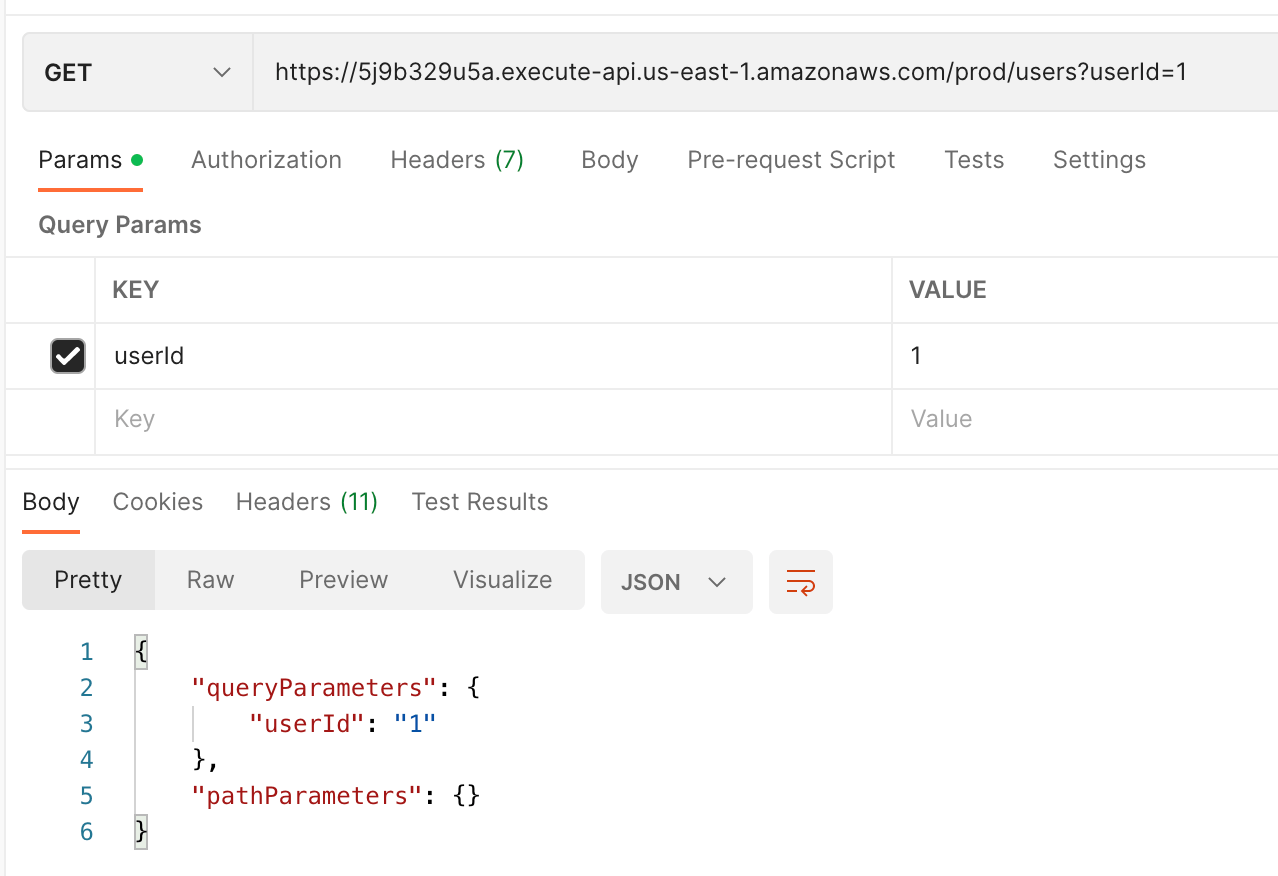Select the Pretty response view
Screen dimensions: 1278x876
tap(88, 580)
